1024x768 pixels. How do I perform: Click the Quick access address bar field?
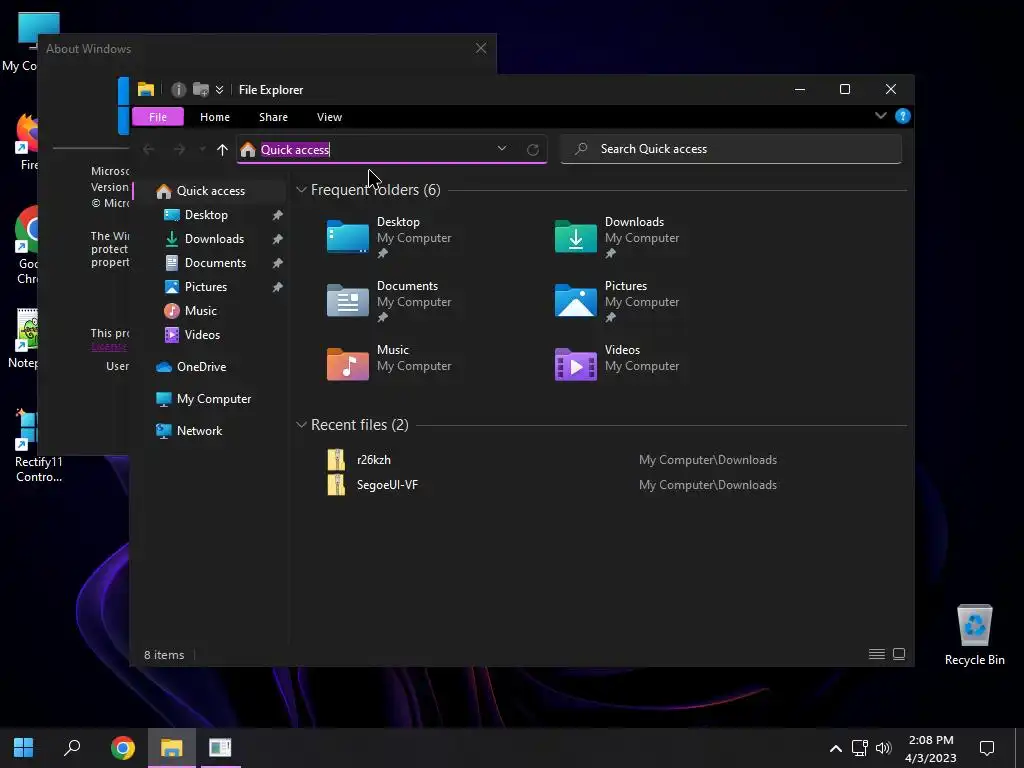click(x=391, y=150)
